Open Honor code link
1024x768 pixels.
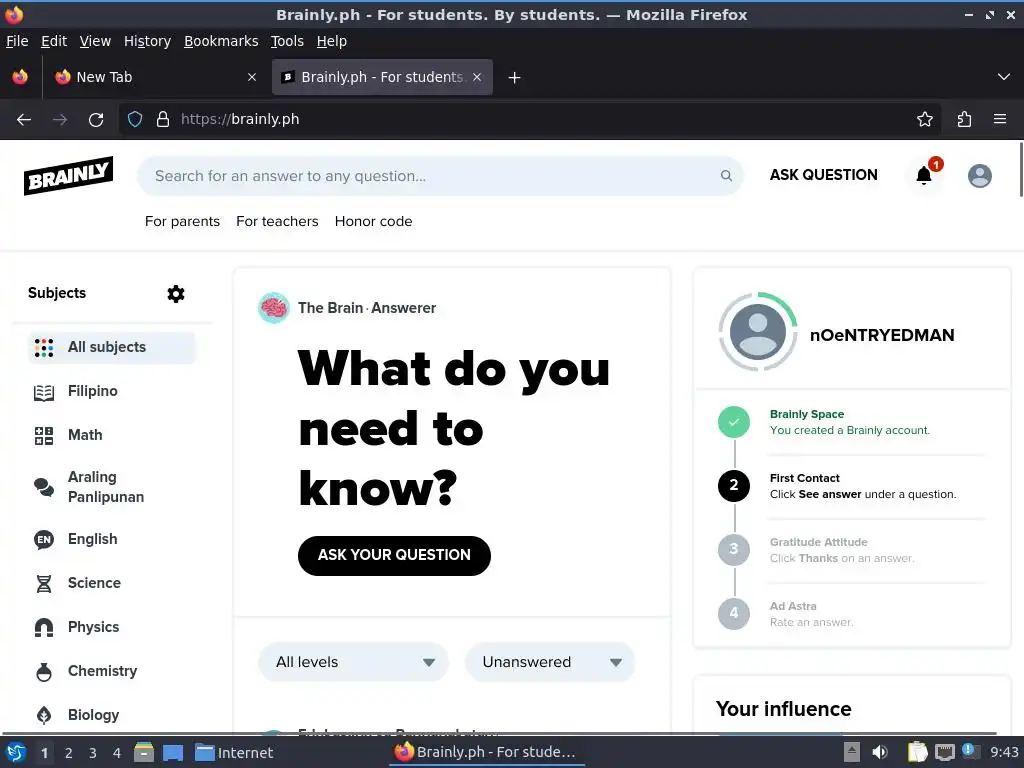pos(374,221)
